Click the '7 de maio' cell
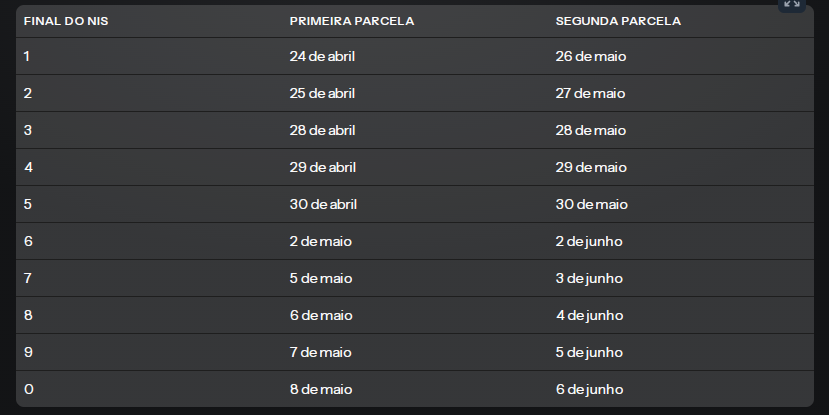 (x=320, y=352)
